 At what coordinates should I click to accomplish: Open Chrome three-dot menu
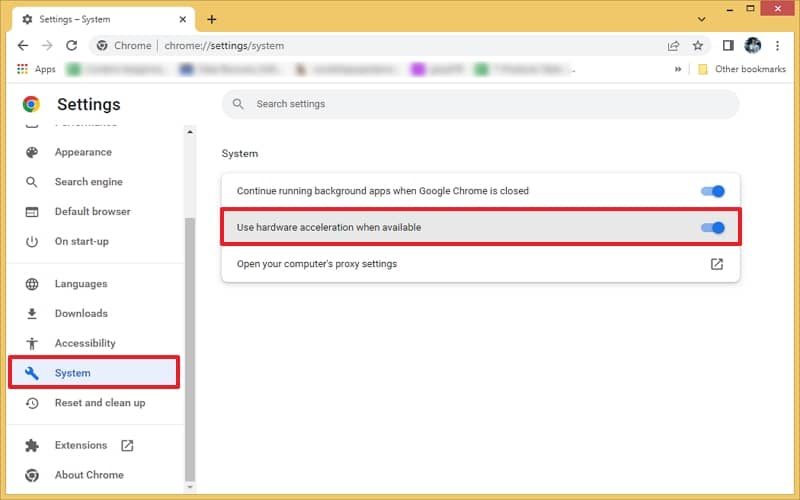click(x=778, y=45)
